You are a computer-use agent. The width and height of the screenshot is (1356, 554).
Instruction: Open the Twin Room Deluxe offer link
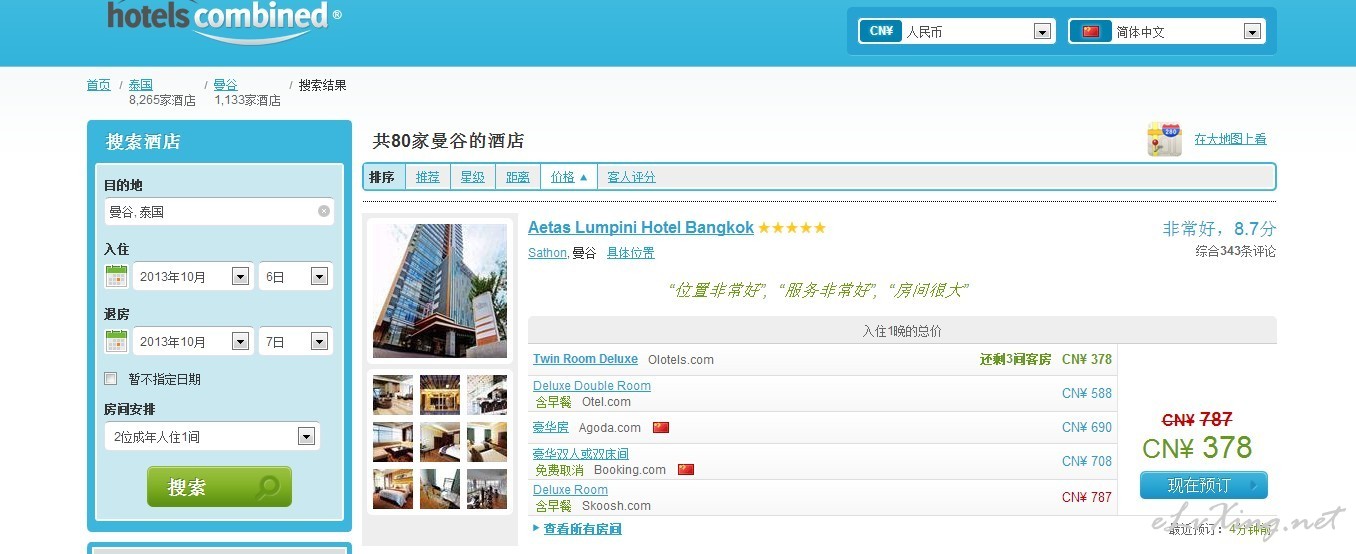point(585,359)
